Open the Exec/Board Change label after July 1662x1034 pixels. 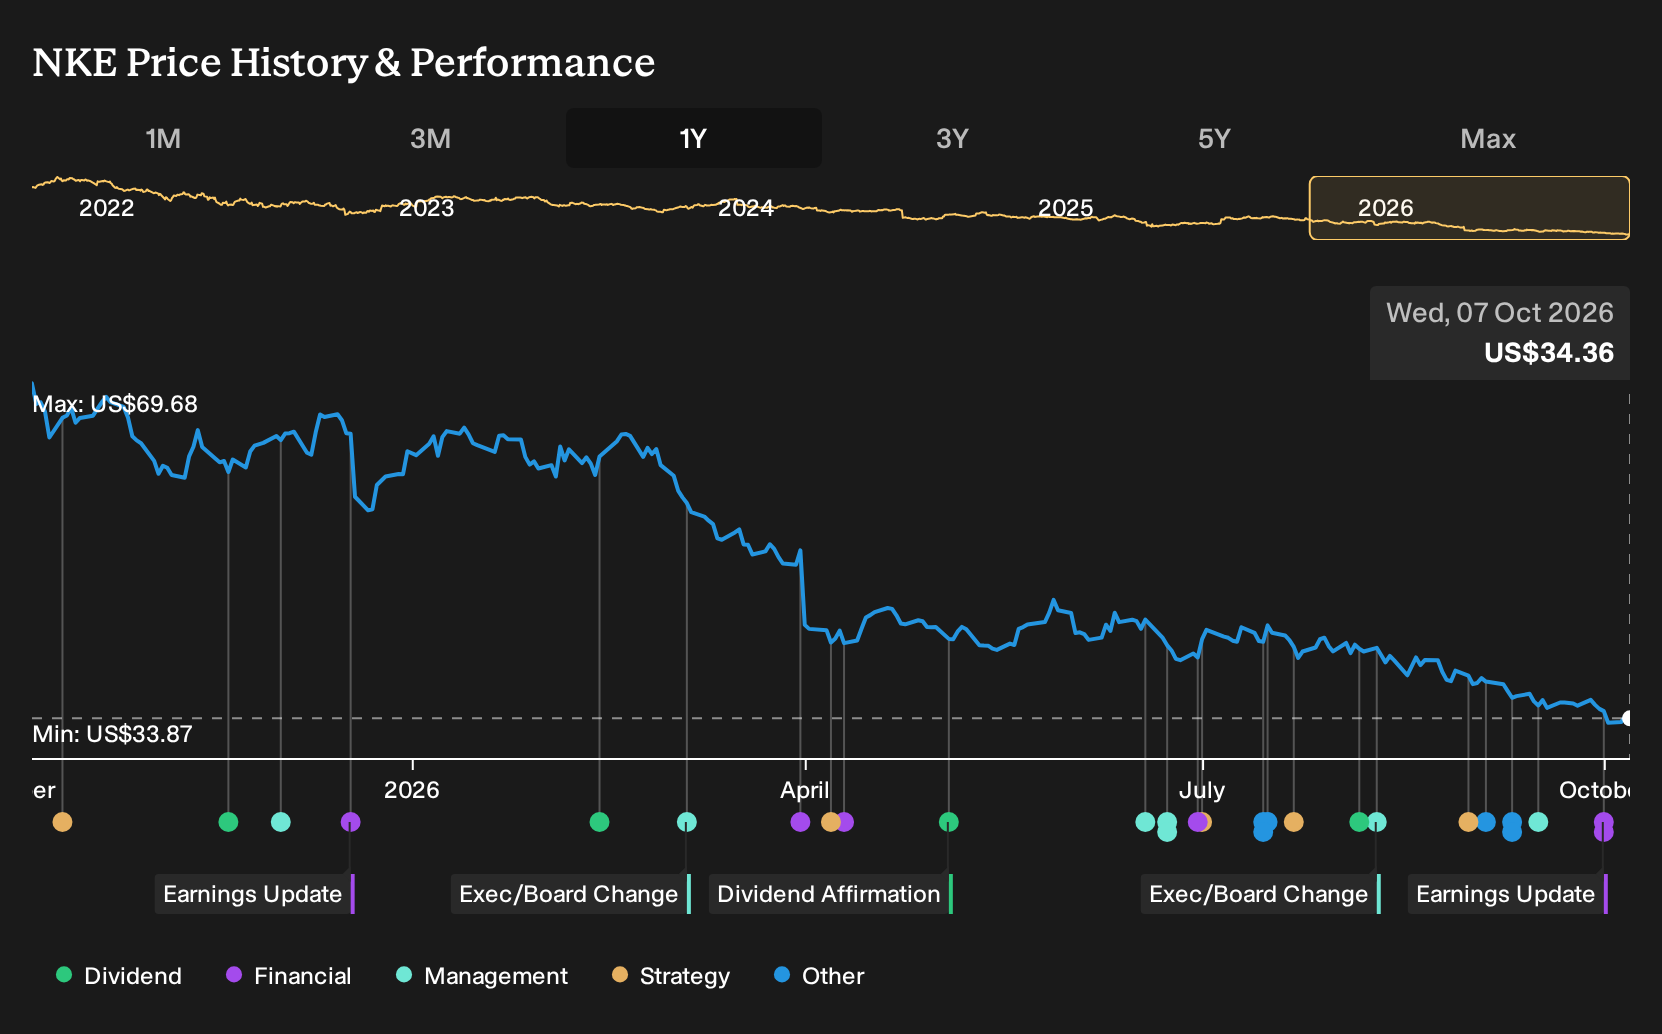(x=1260, y=894)
